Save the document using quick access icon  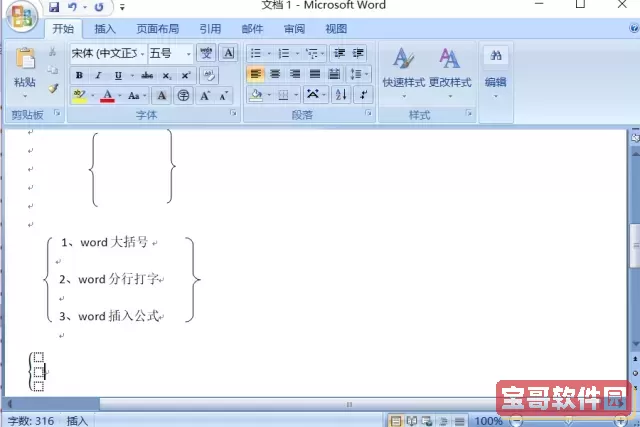pos(54,7)
